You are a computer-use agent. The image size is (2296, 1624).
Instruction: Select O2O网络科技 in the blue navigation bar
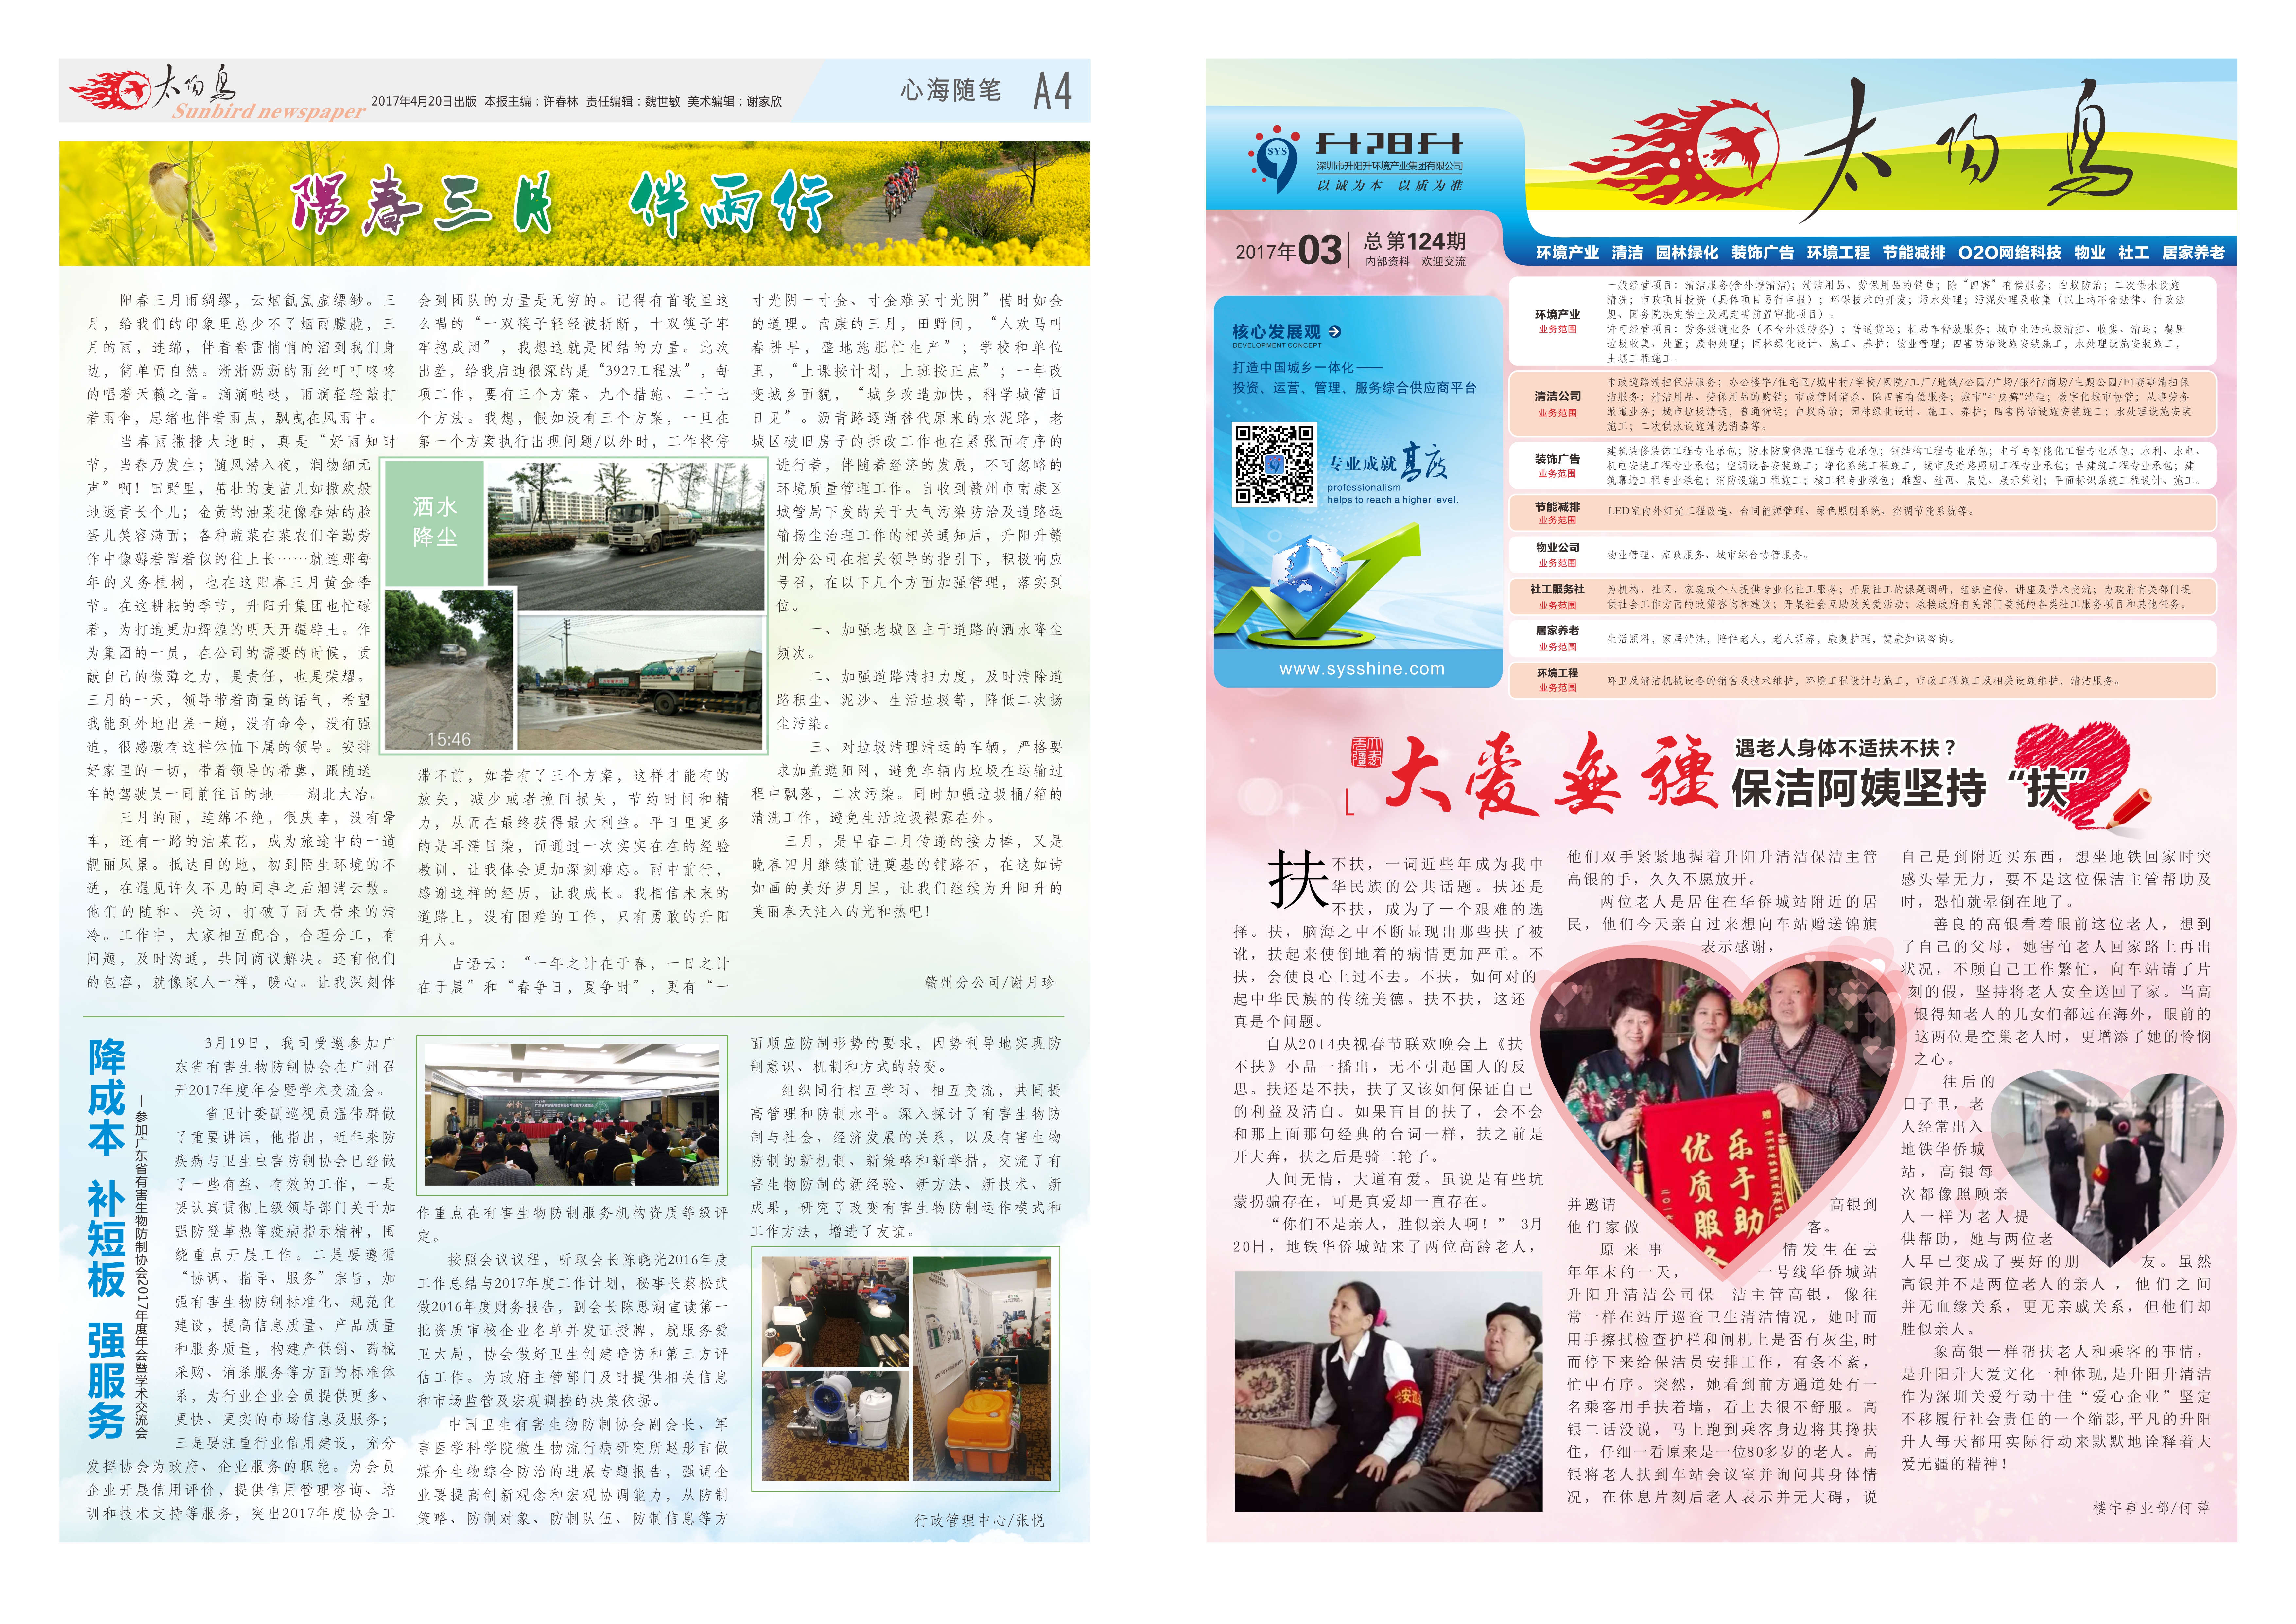[x=2010, y=253]
